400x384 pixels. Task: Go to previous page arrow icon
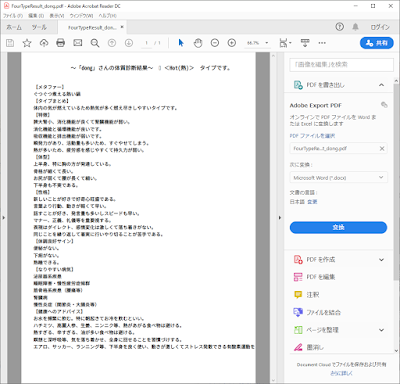(112, 43)
